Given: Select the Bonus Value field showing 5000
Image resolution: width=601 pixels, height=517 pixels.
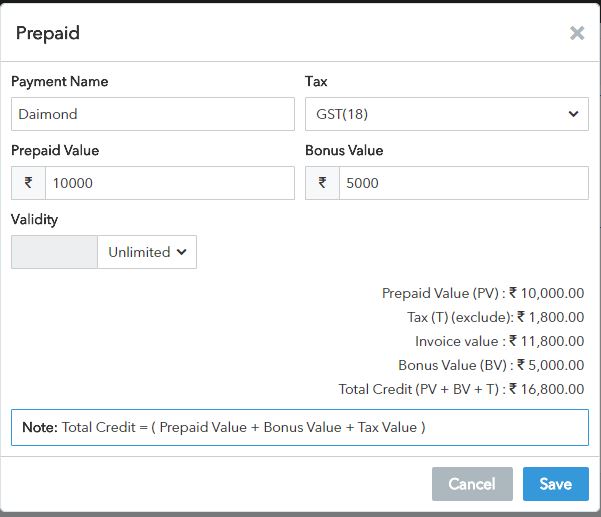Looking at the screenshot, I should point(464,183).
